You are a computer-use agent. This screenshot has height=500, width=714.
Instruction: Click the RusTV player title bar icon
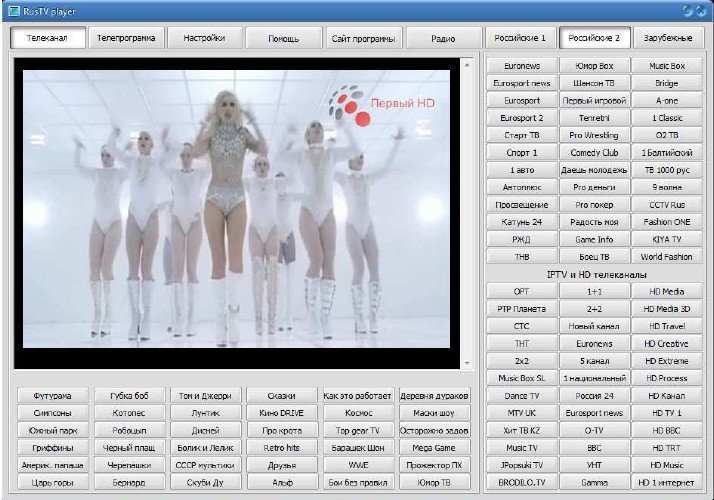[x=13, y=10]
